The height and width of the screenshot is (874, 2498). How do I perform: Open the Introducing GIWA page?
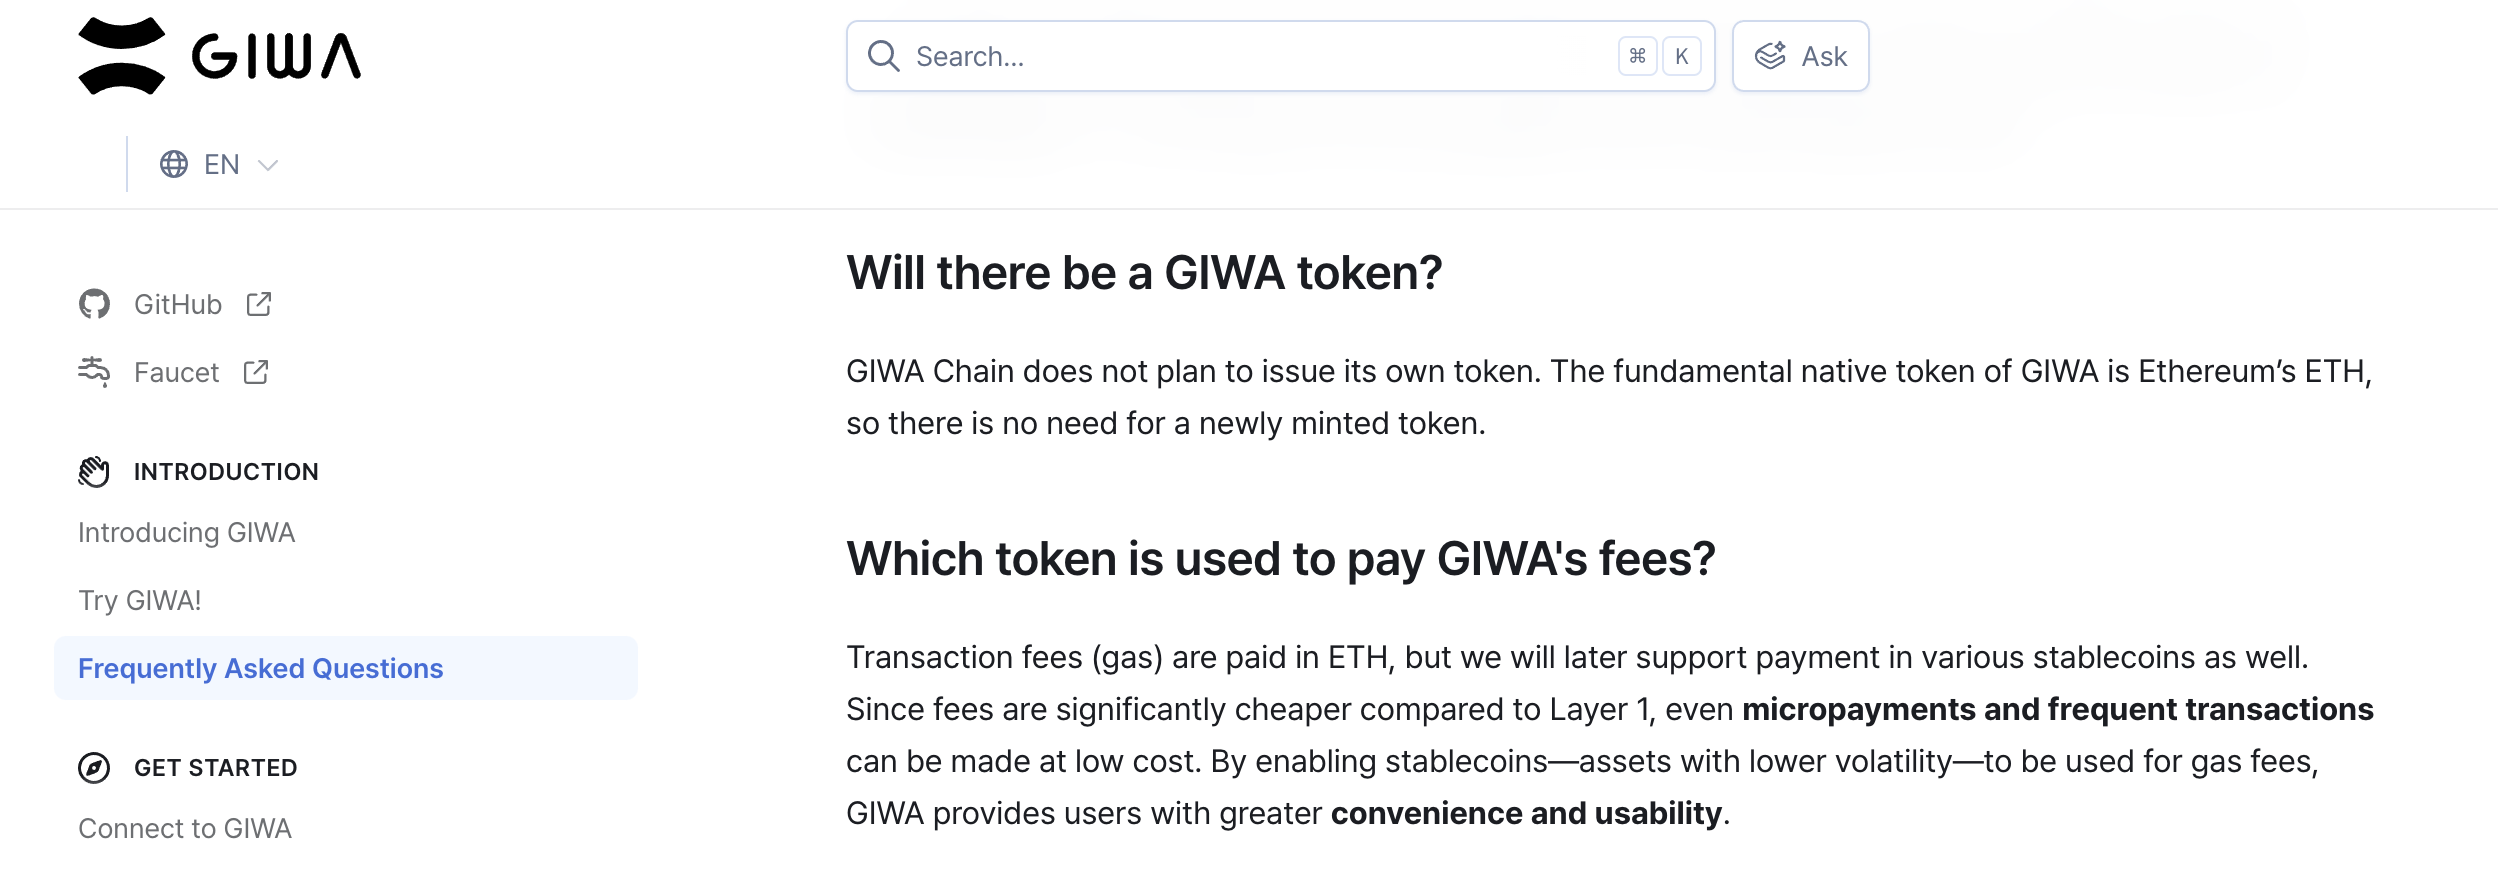coord(187,532)
